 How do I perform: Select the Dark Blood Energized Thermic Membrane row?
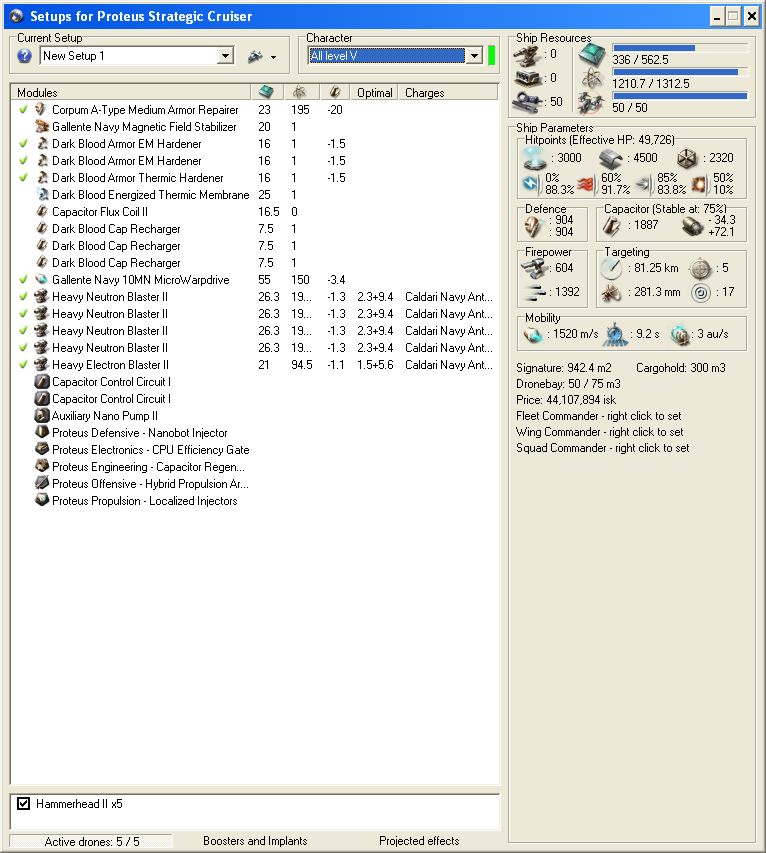255,195
